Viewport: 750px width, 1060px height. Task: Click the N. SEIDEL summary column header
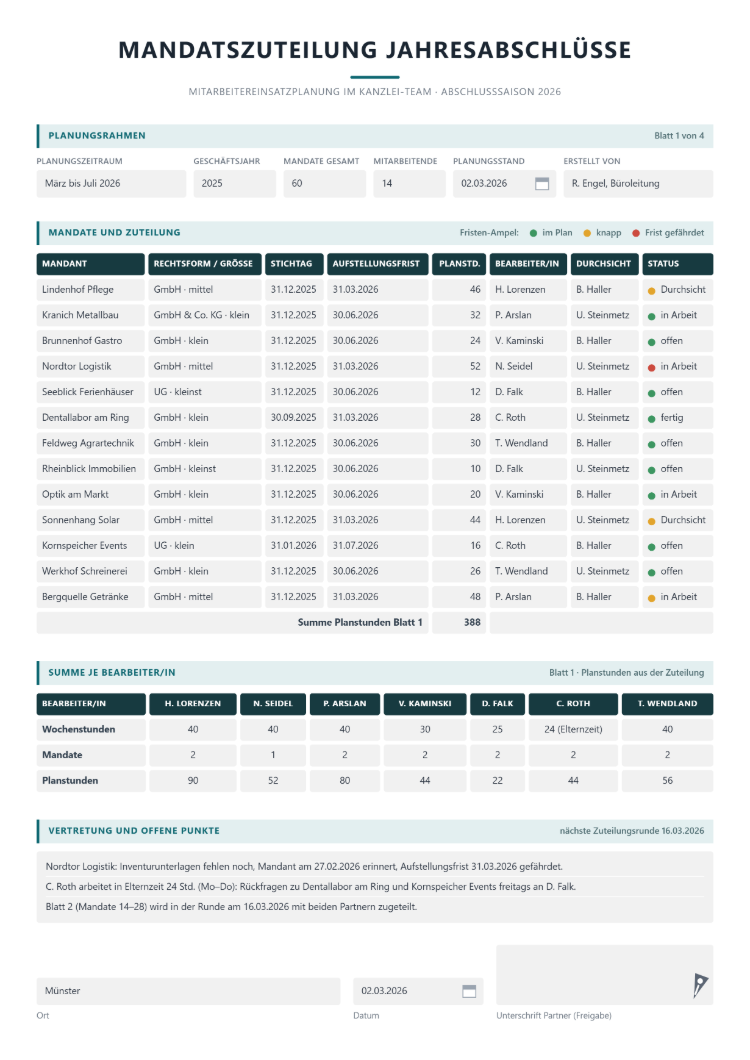point(273,704)
